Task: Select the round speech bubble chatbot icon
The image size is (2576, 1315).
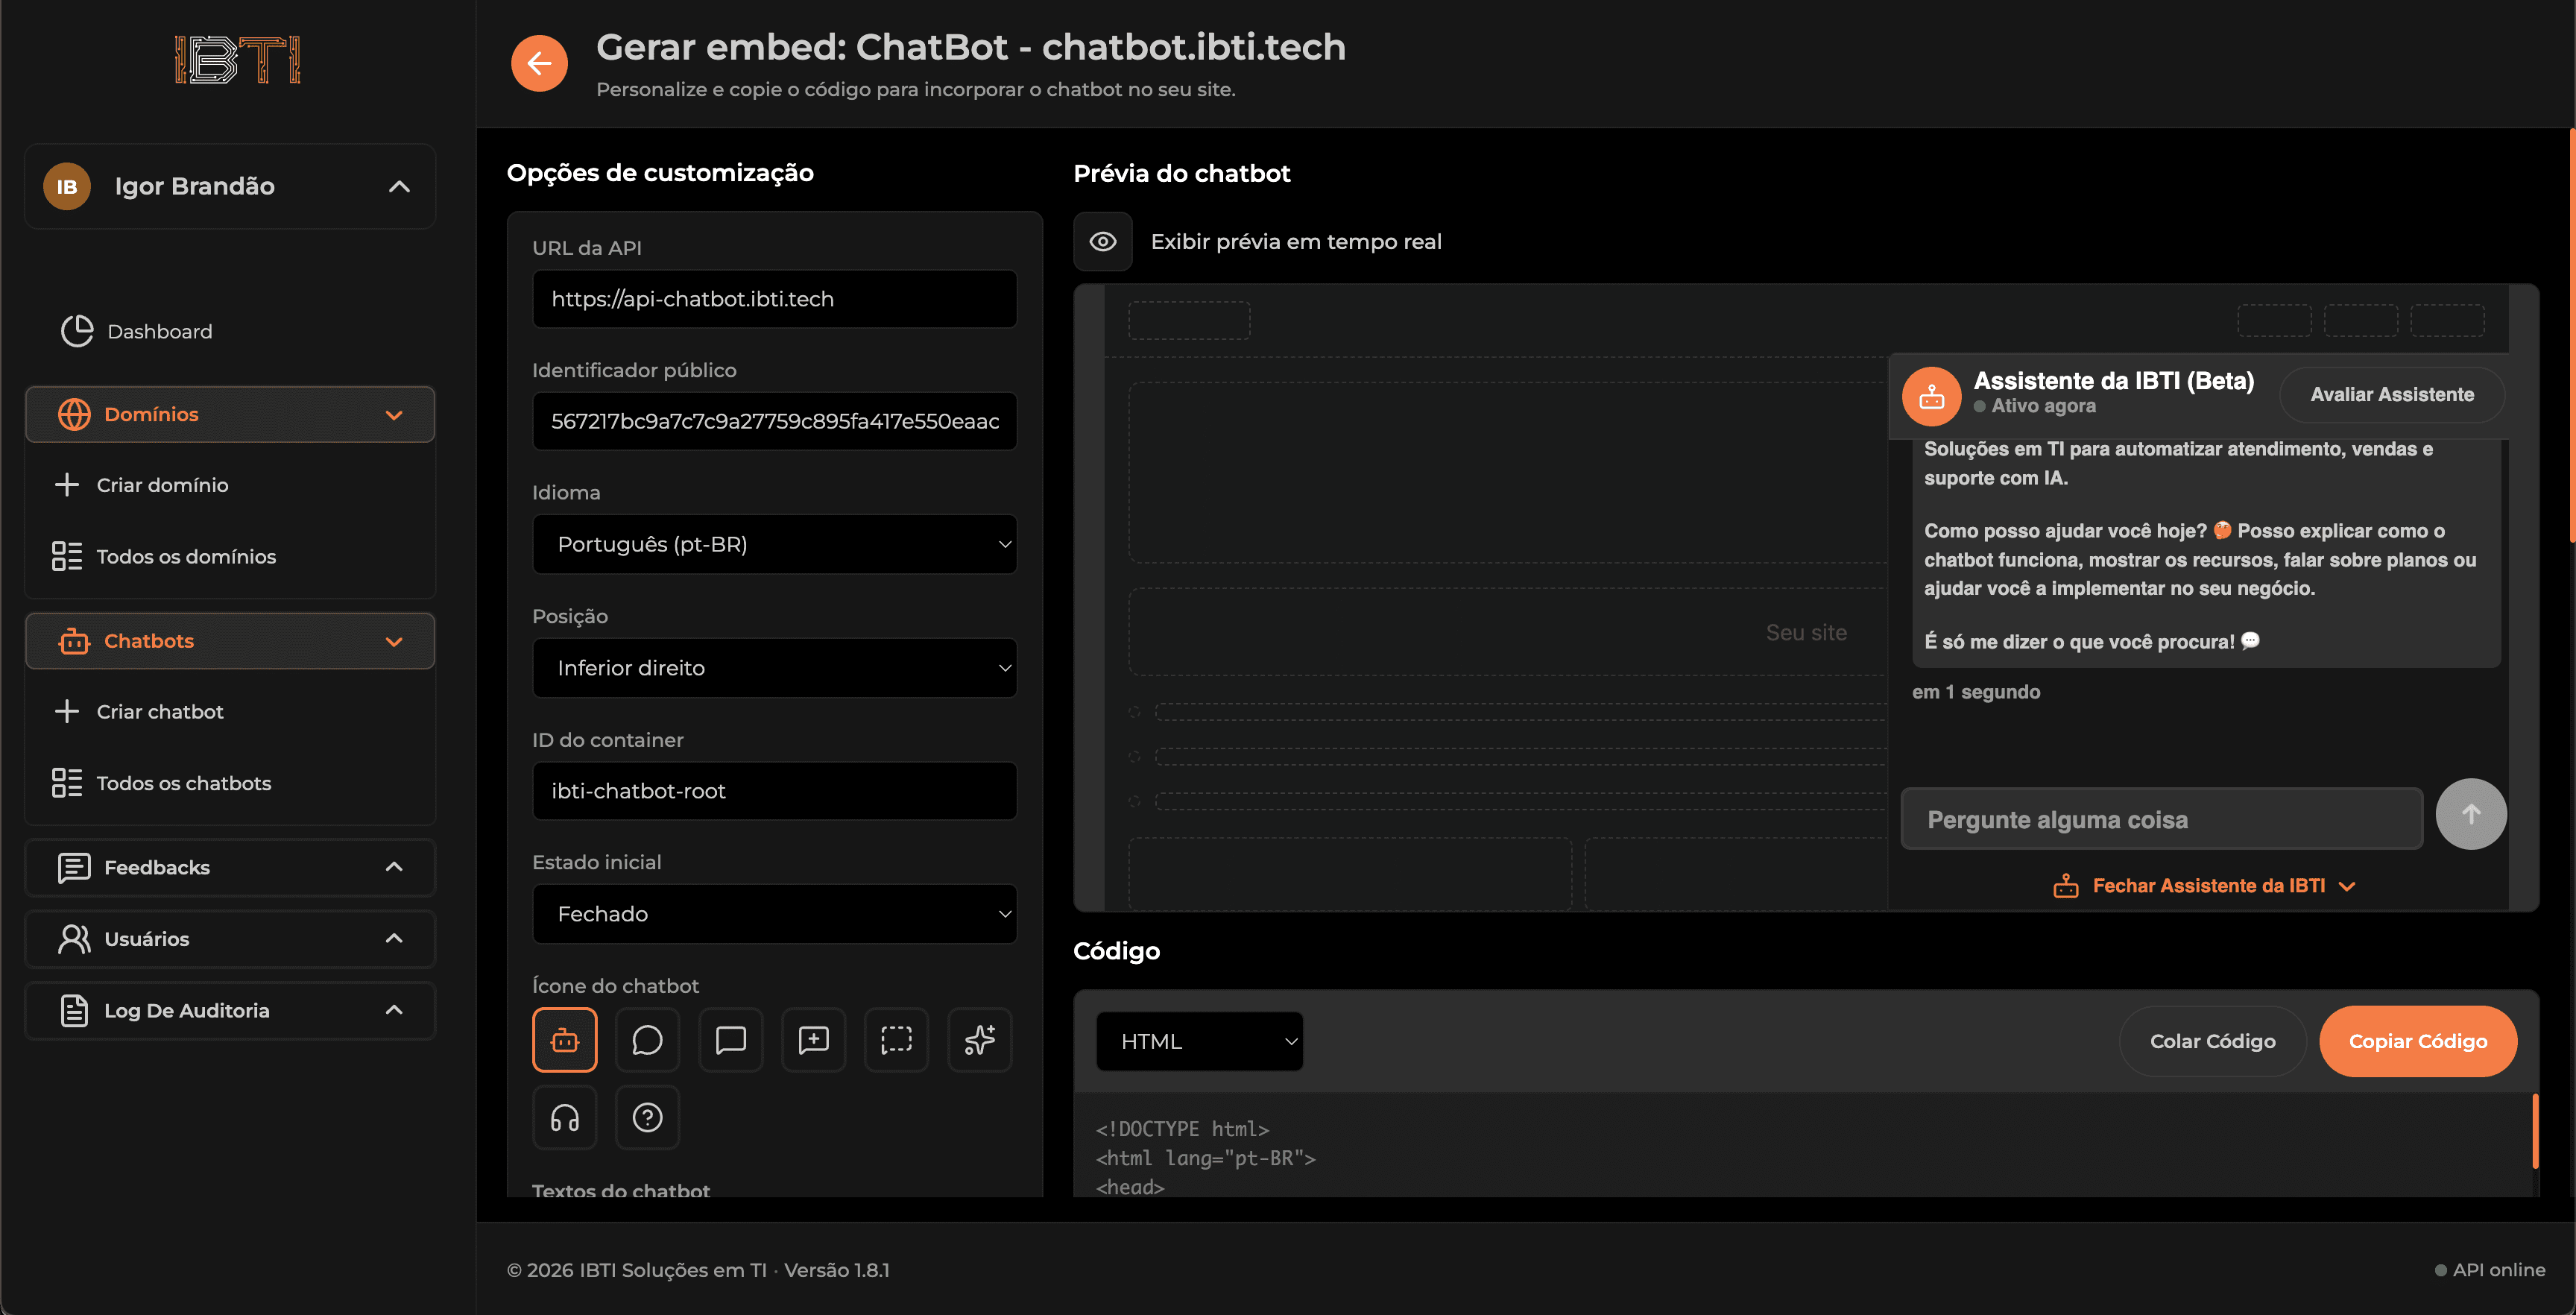Action: coord(647,1040)
